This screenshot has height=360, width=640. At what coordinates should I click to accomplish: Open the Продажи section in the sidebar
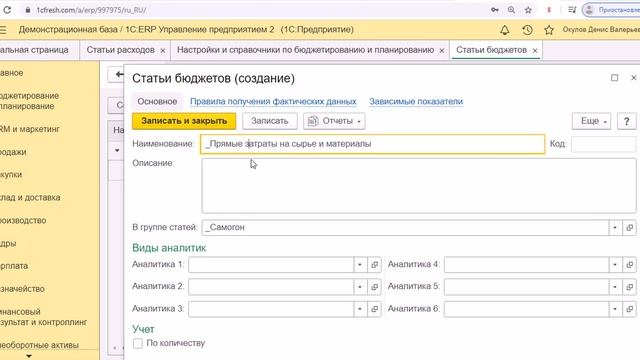tap(13, 152)
